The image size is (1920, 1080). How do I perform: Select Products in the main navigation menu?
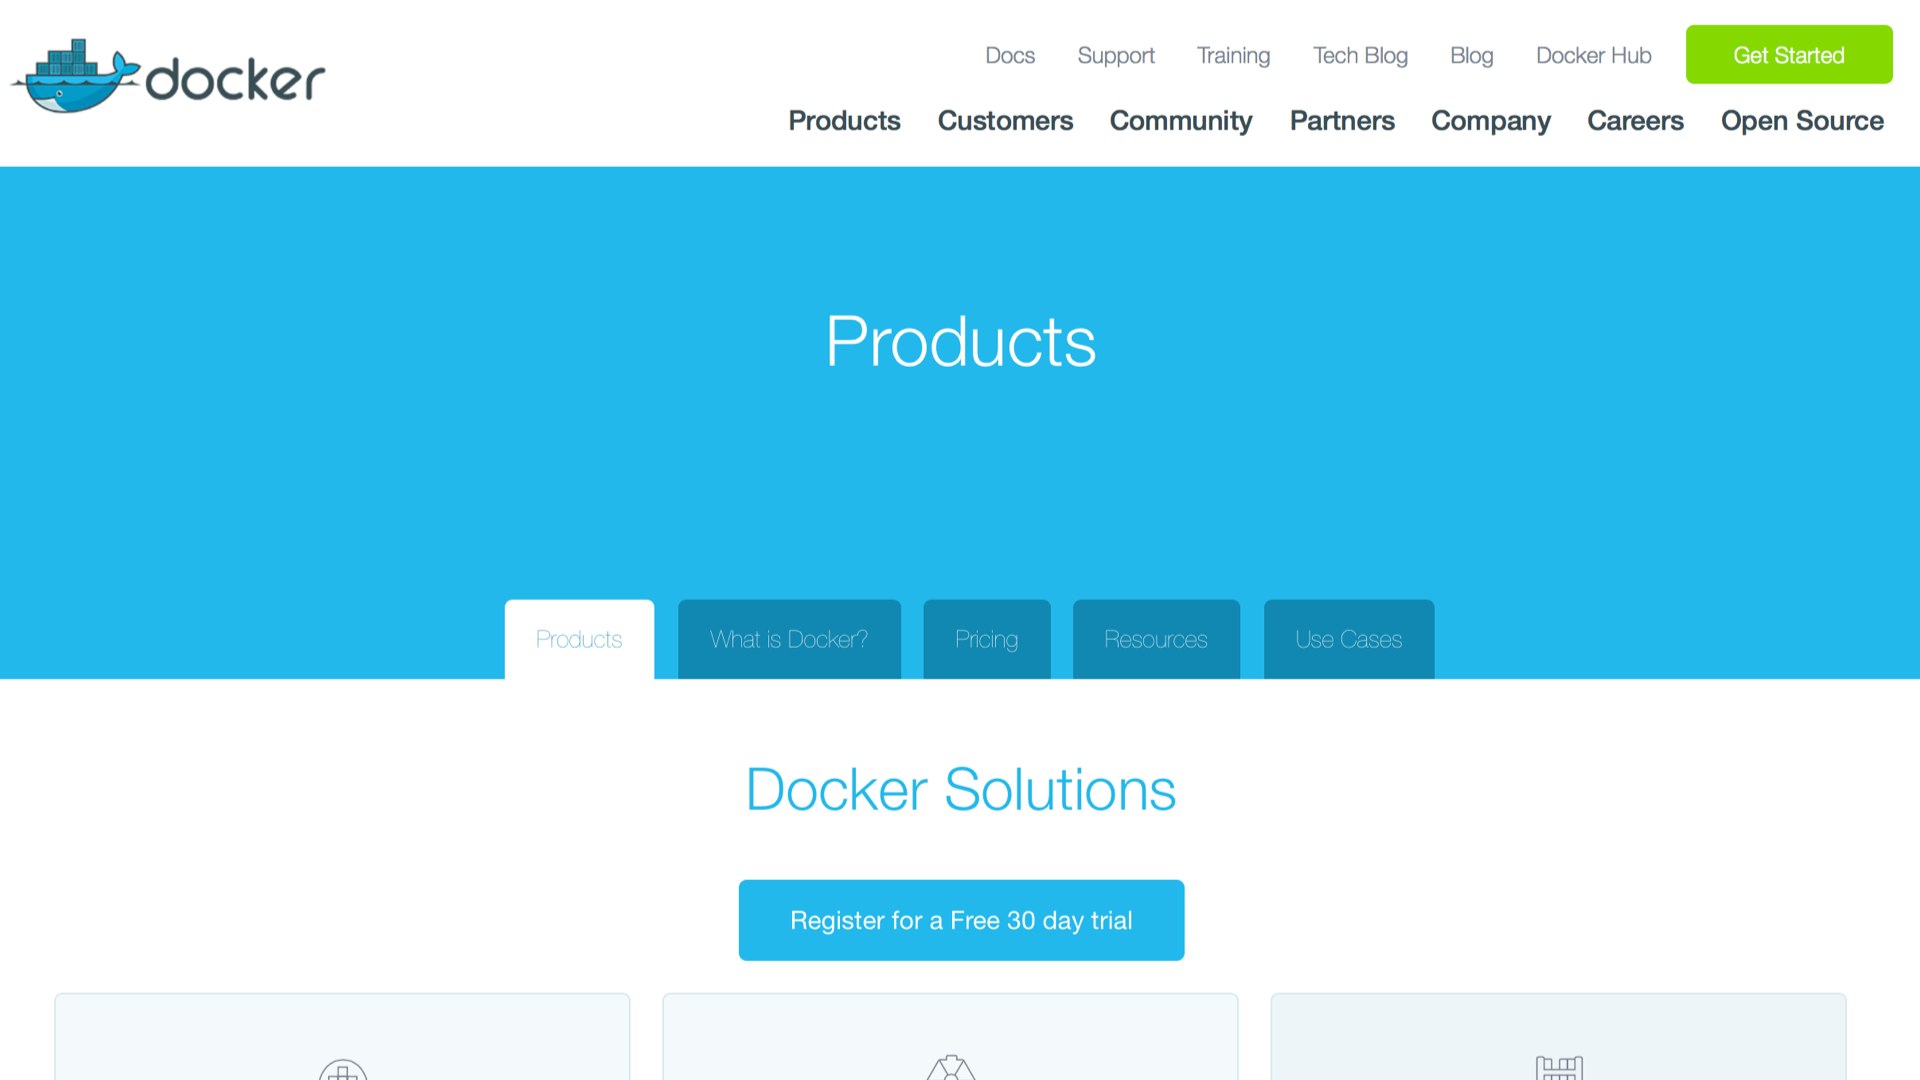click(844, 120)
